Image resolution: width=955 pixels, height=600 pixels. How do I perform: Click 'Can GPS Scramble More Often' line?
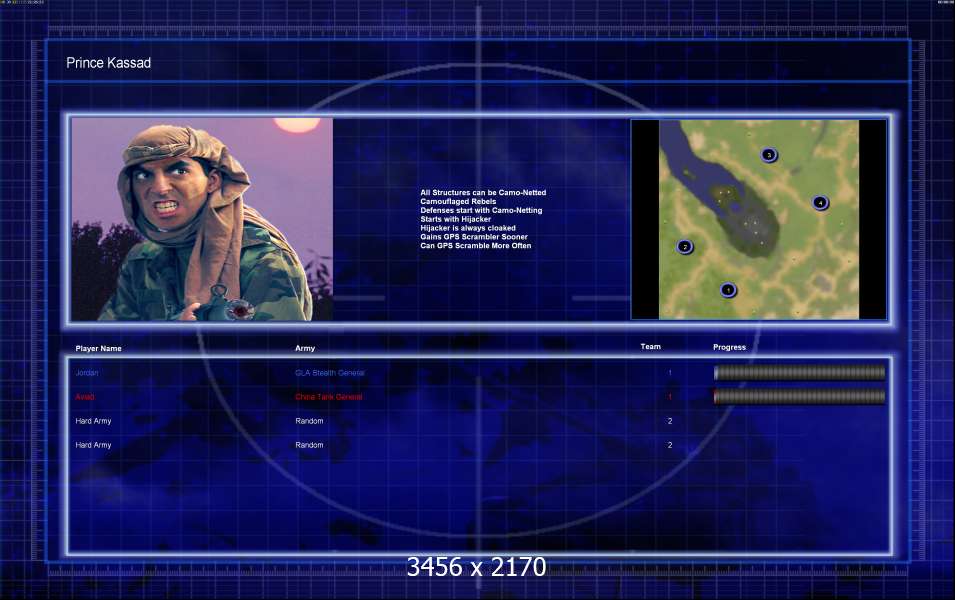476,245
